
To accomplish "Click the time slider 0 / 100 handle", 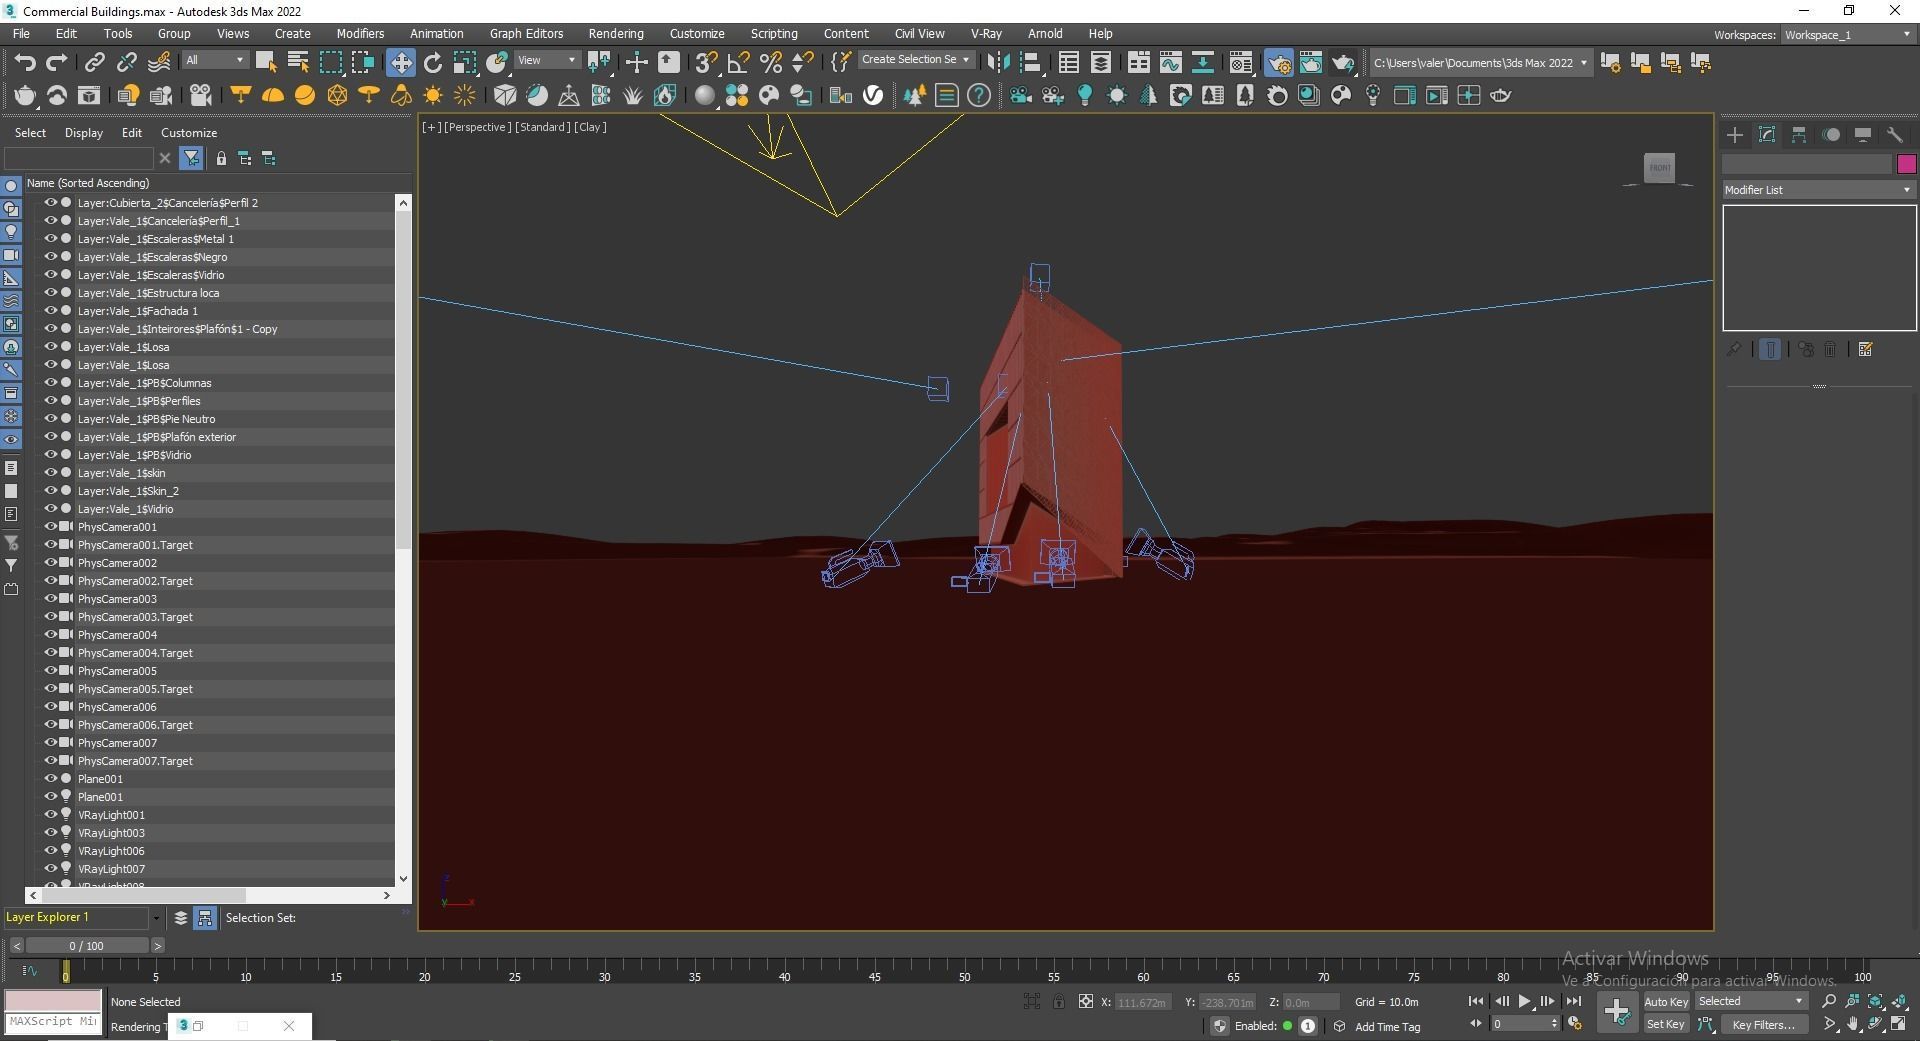I will [87, 945].
